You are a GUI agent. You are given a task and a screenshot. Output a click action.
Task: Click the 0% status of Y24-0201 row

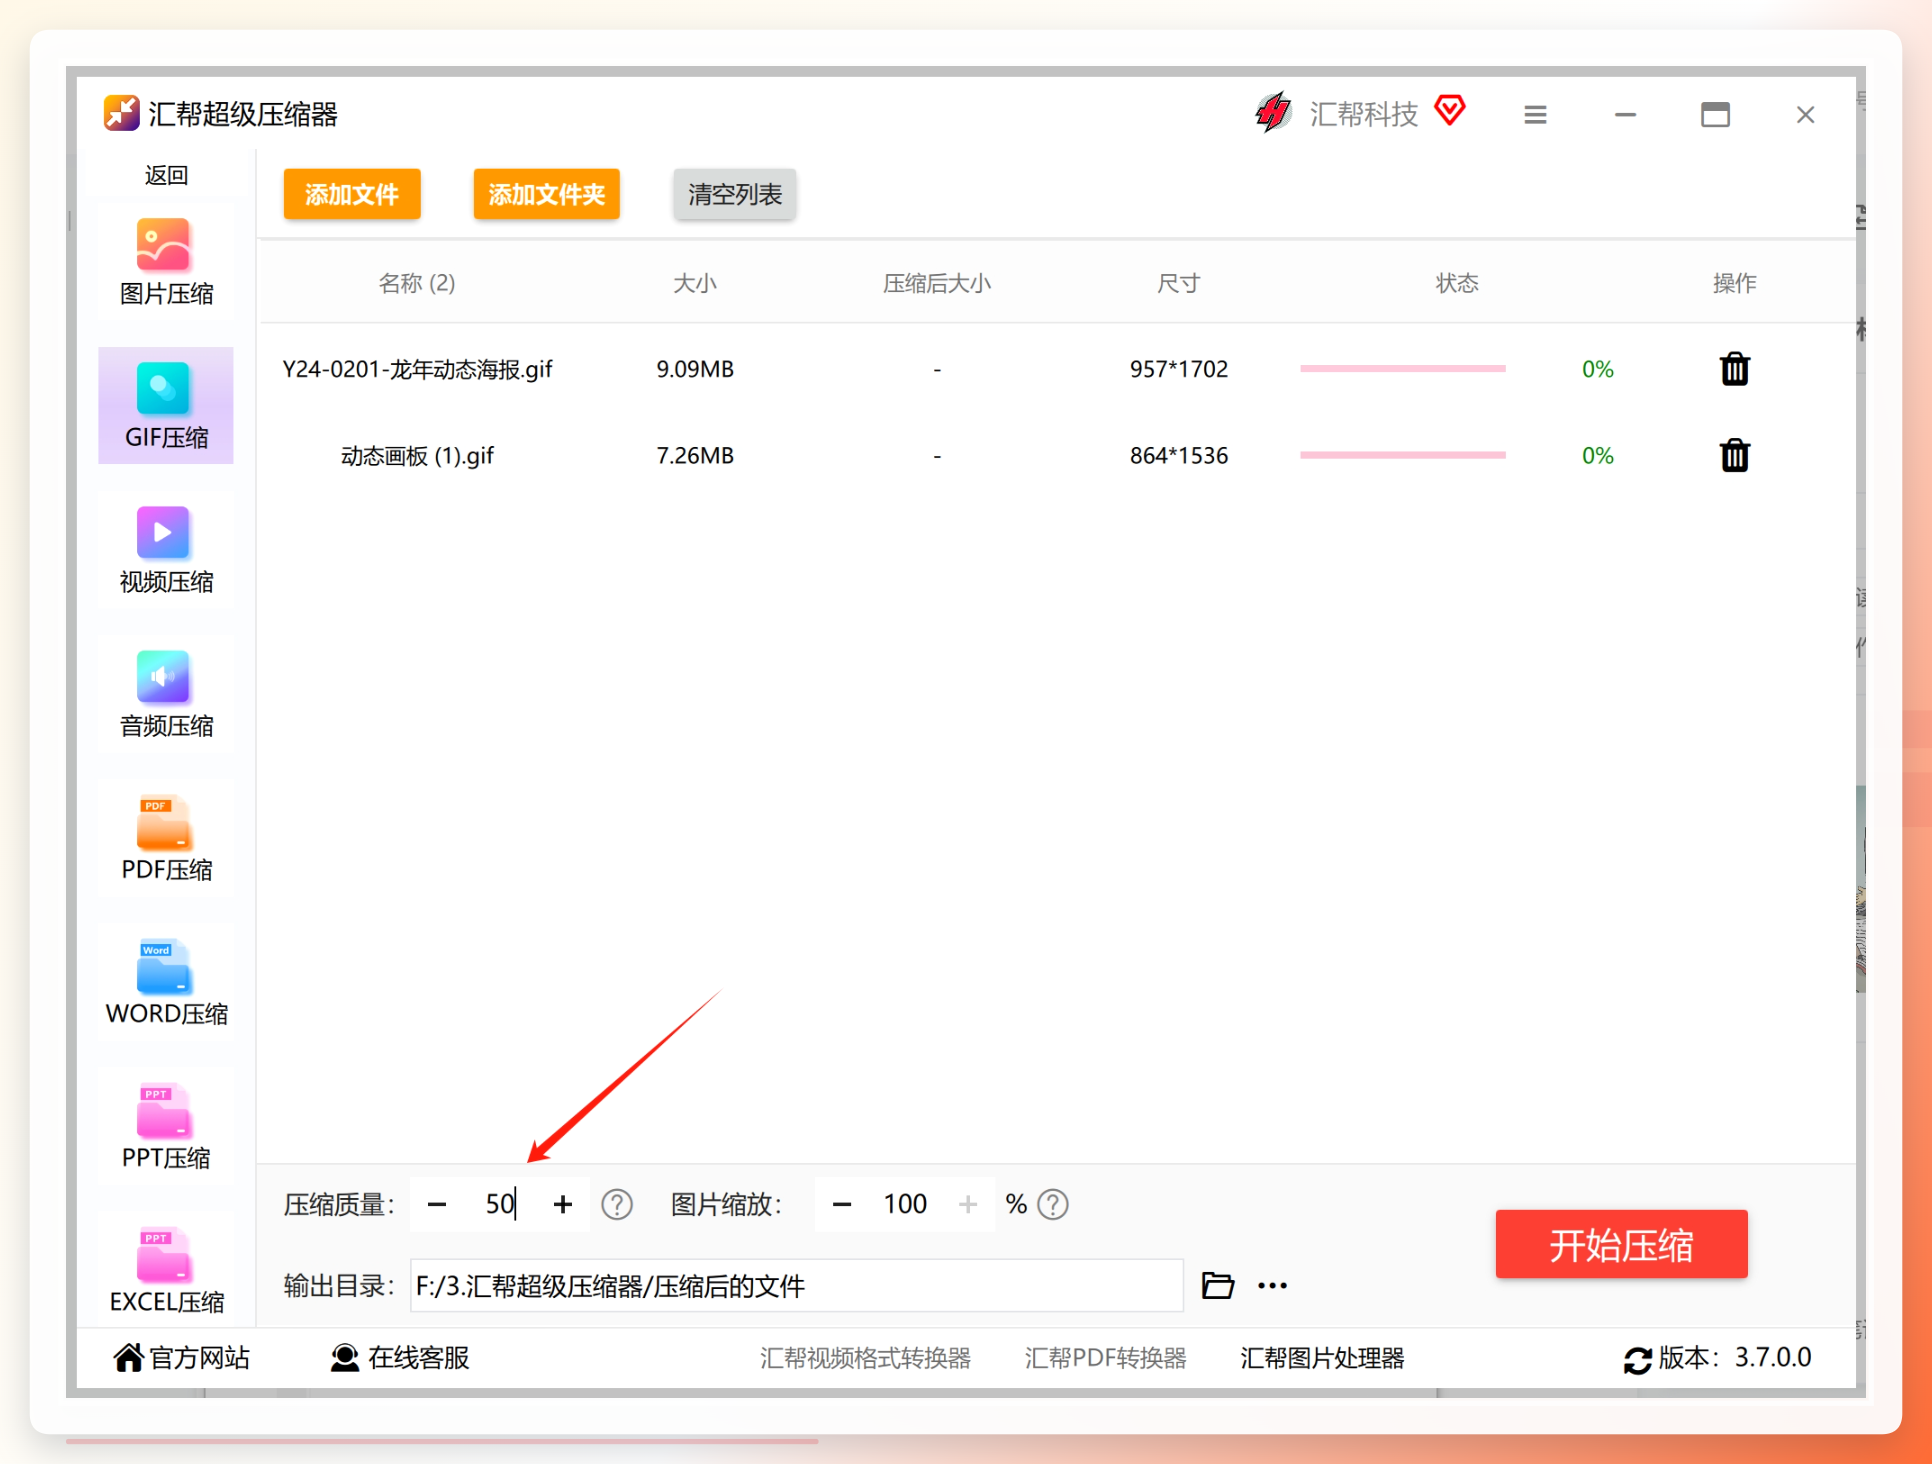[1598, 369]
